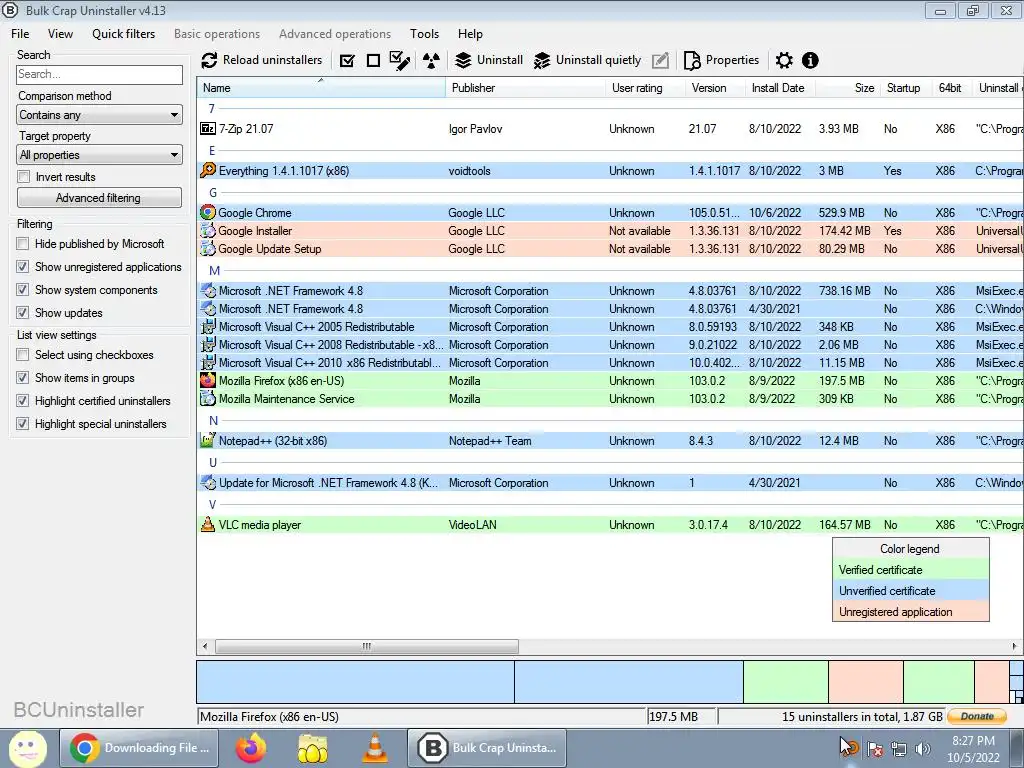Sort by the Install Date column header
The height and width of the screenshot is (768, 1024).
[780, 88]
